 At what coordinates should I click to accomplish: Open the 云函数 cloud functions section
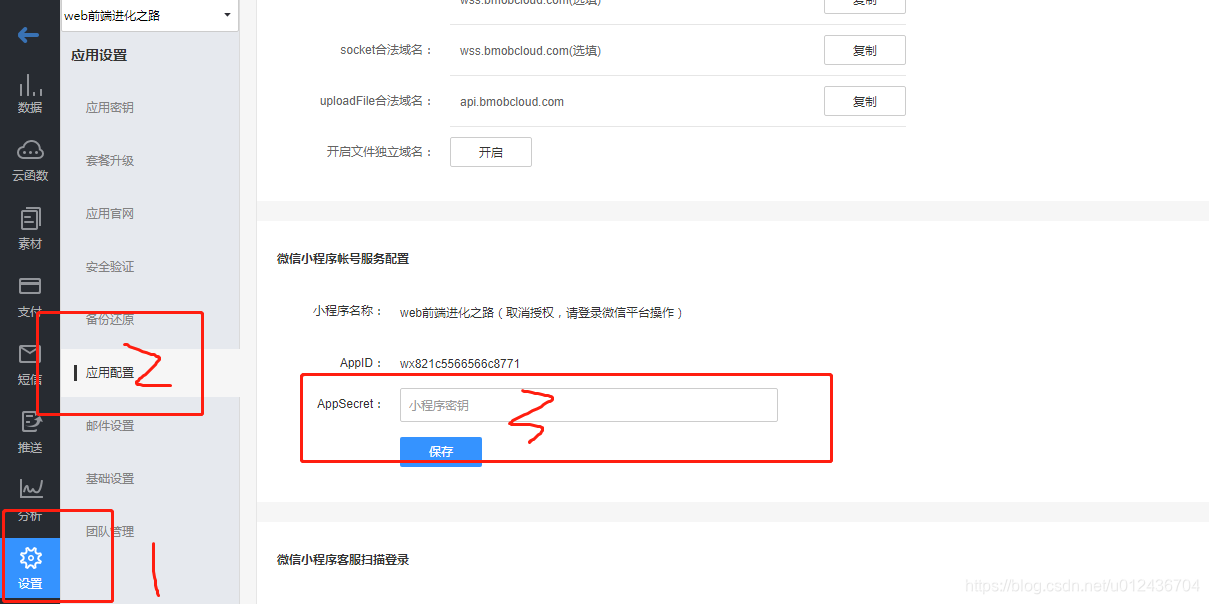30,161
